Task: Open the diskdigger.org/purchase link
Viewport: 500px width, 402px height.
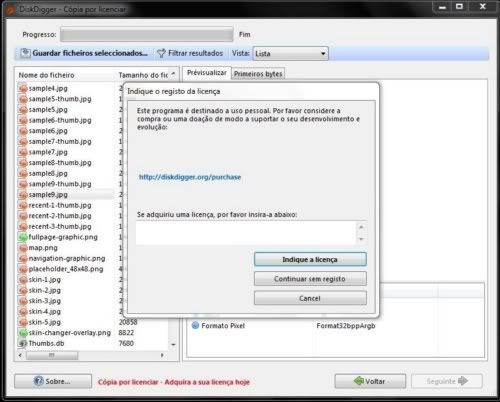Action: tap(190, 177)
